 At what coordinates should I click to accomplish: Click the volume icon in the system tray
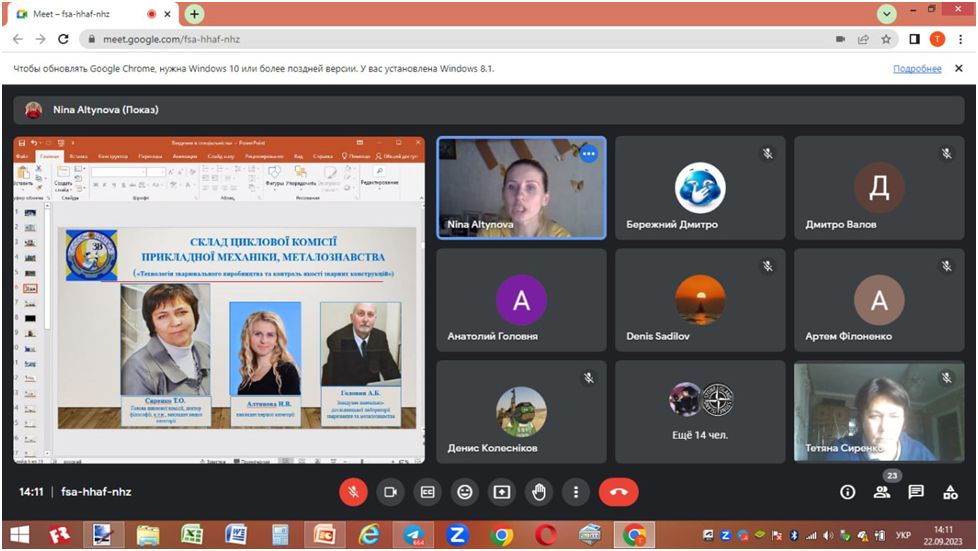pyautogui.click(x=828, y=535)
